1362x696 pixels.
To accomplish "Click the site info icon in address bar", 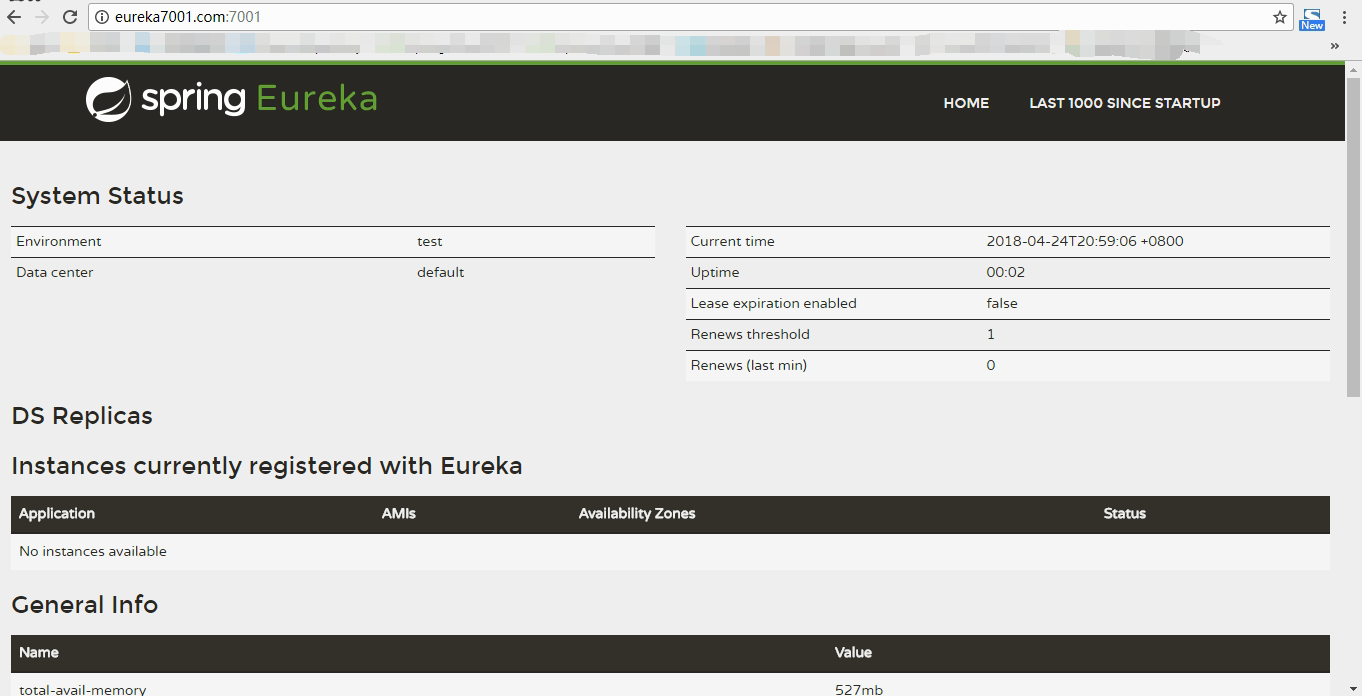I will (102, 17).
